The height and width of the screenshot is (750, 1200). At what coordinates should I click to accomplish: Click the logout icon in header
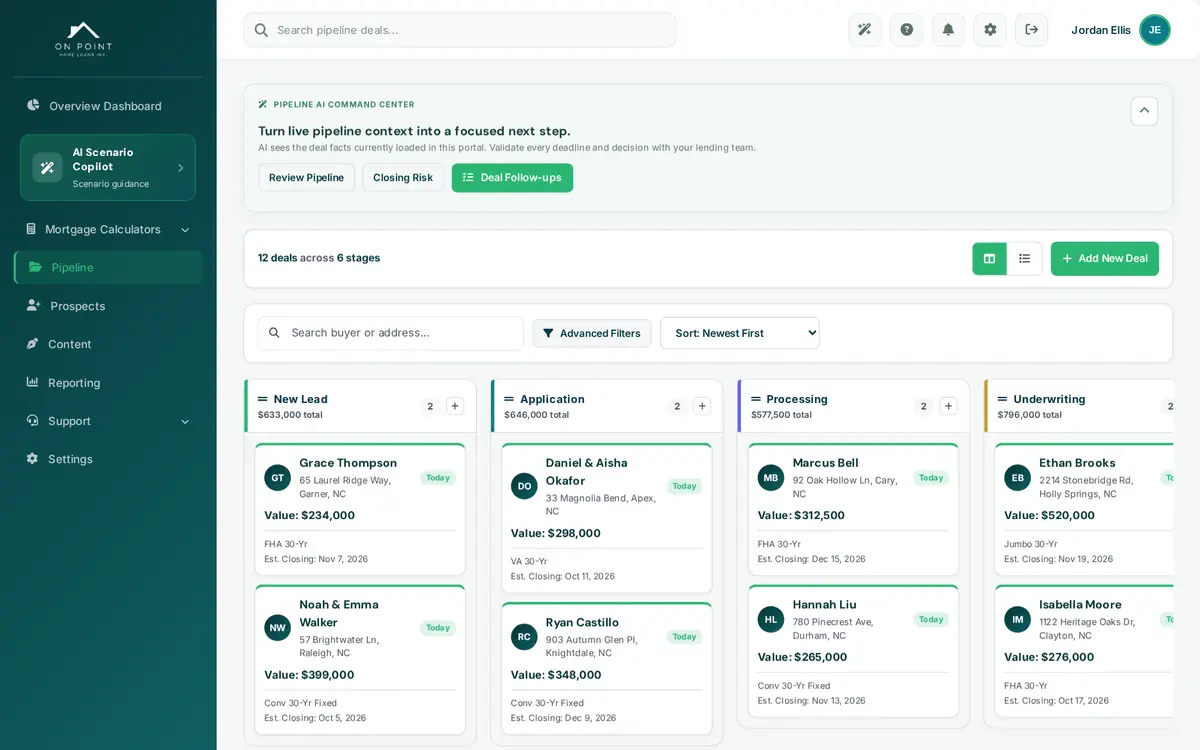pos(1032,30)
